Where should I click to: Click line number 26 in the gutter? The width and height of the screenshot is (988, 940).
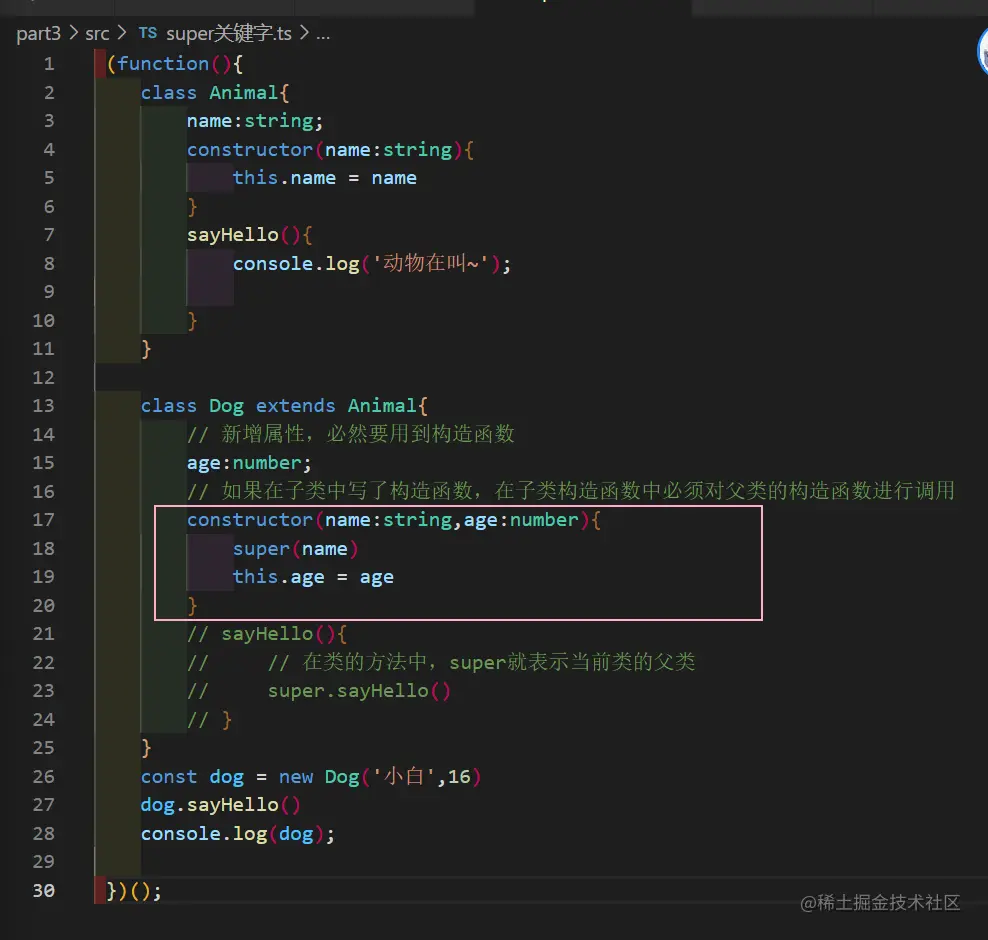coord(43,776)
